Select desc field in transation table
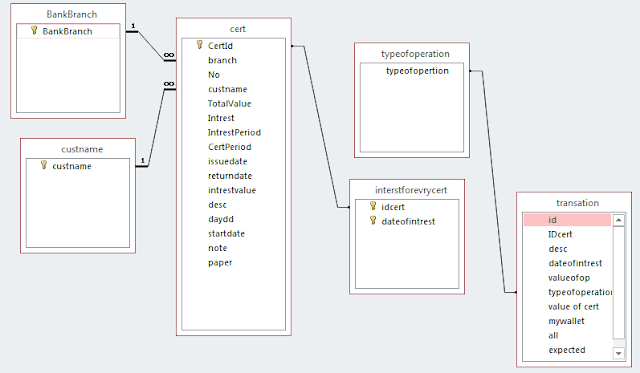 (x=558, y=249)
